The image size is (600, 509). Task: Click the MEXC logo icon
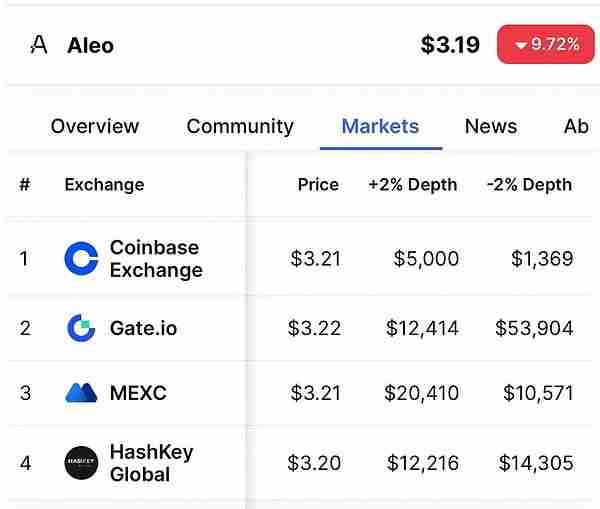tap(81, 393)
